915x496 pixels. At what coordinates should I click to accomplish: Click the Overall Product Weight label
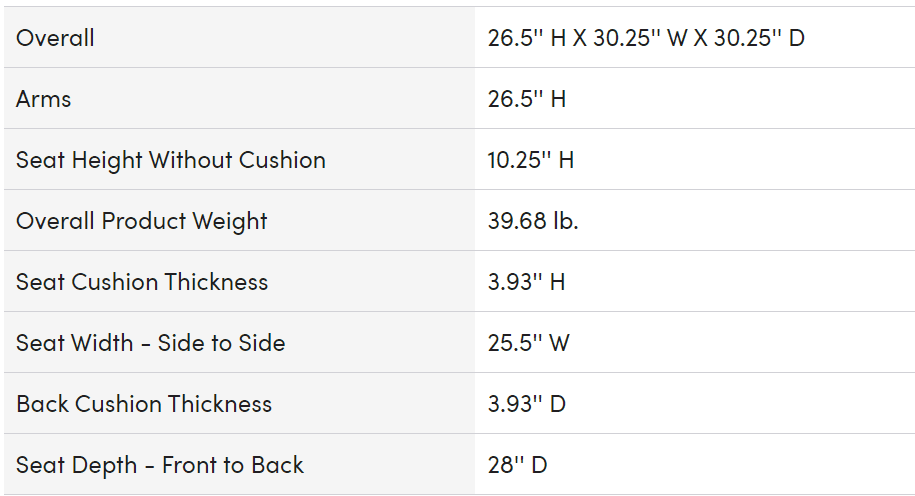click(x=141, y=221)
